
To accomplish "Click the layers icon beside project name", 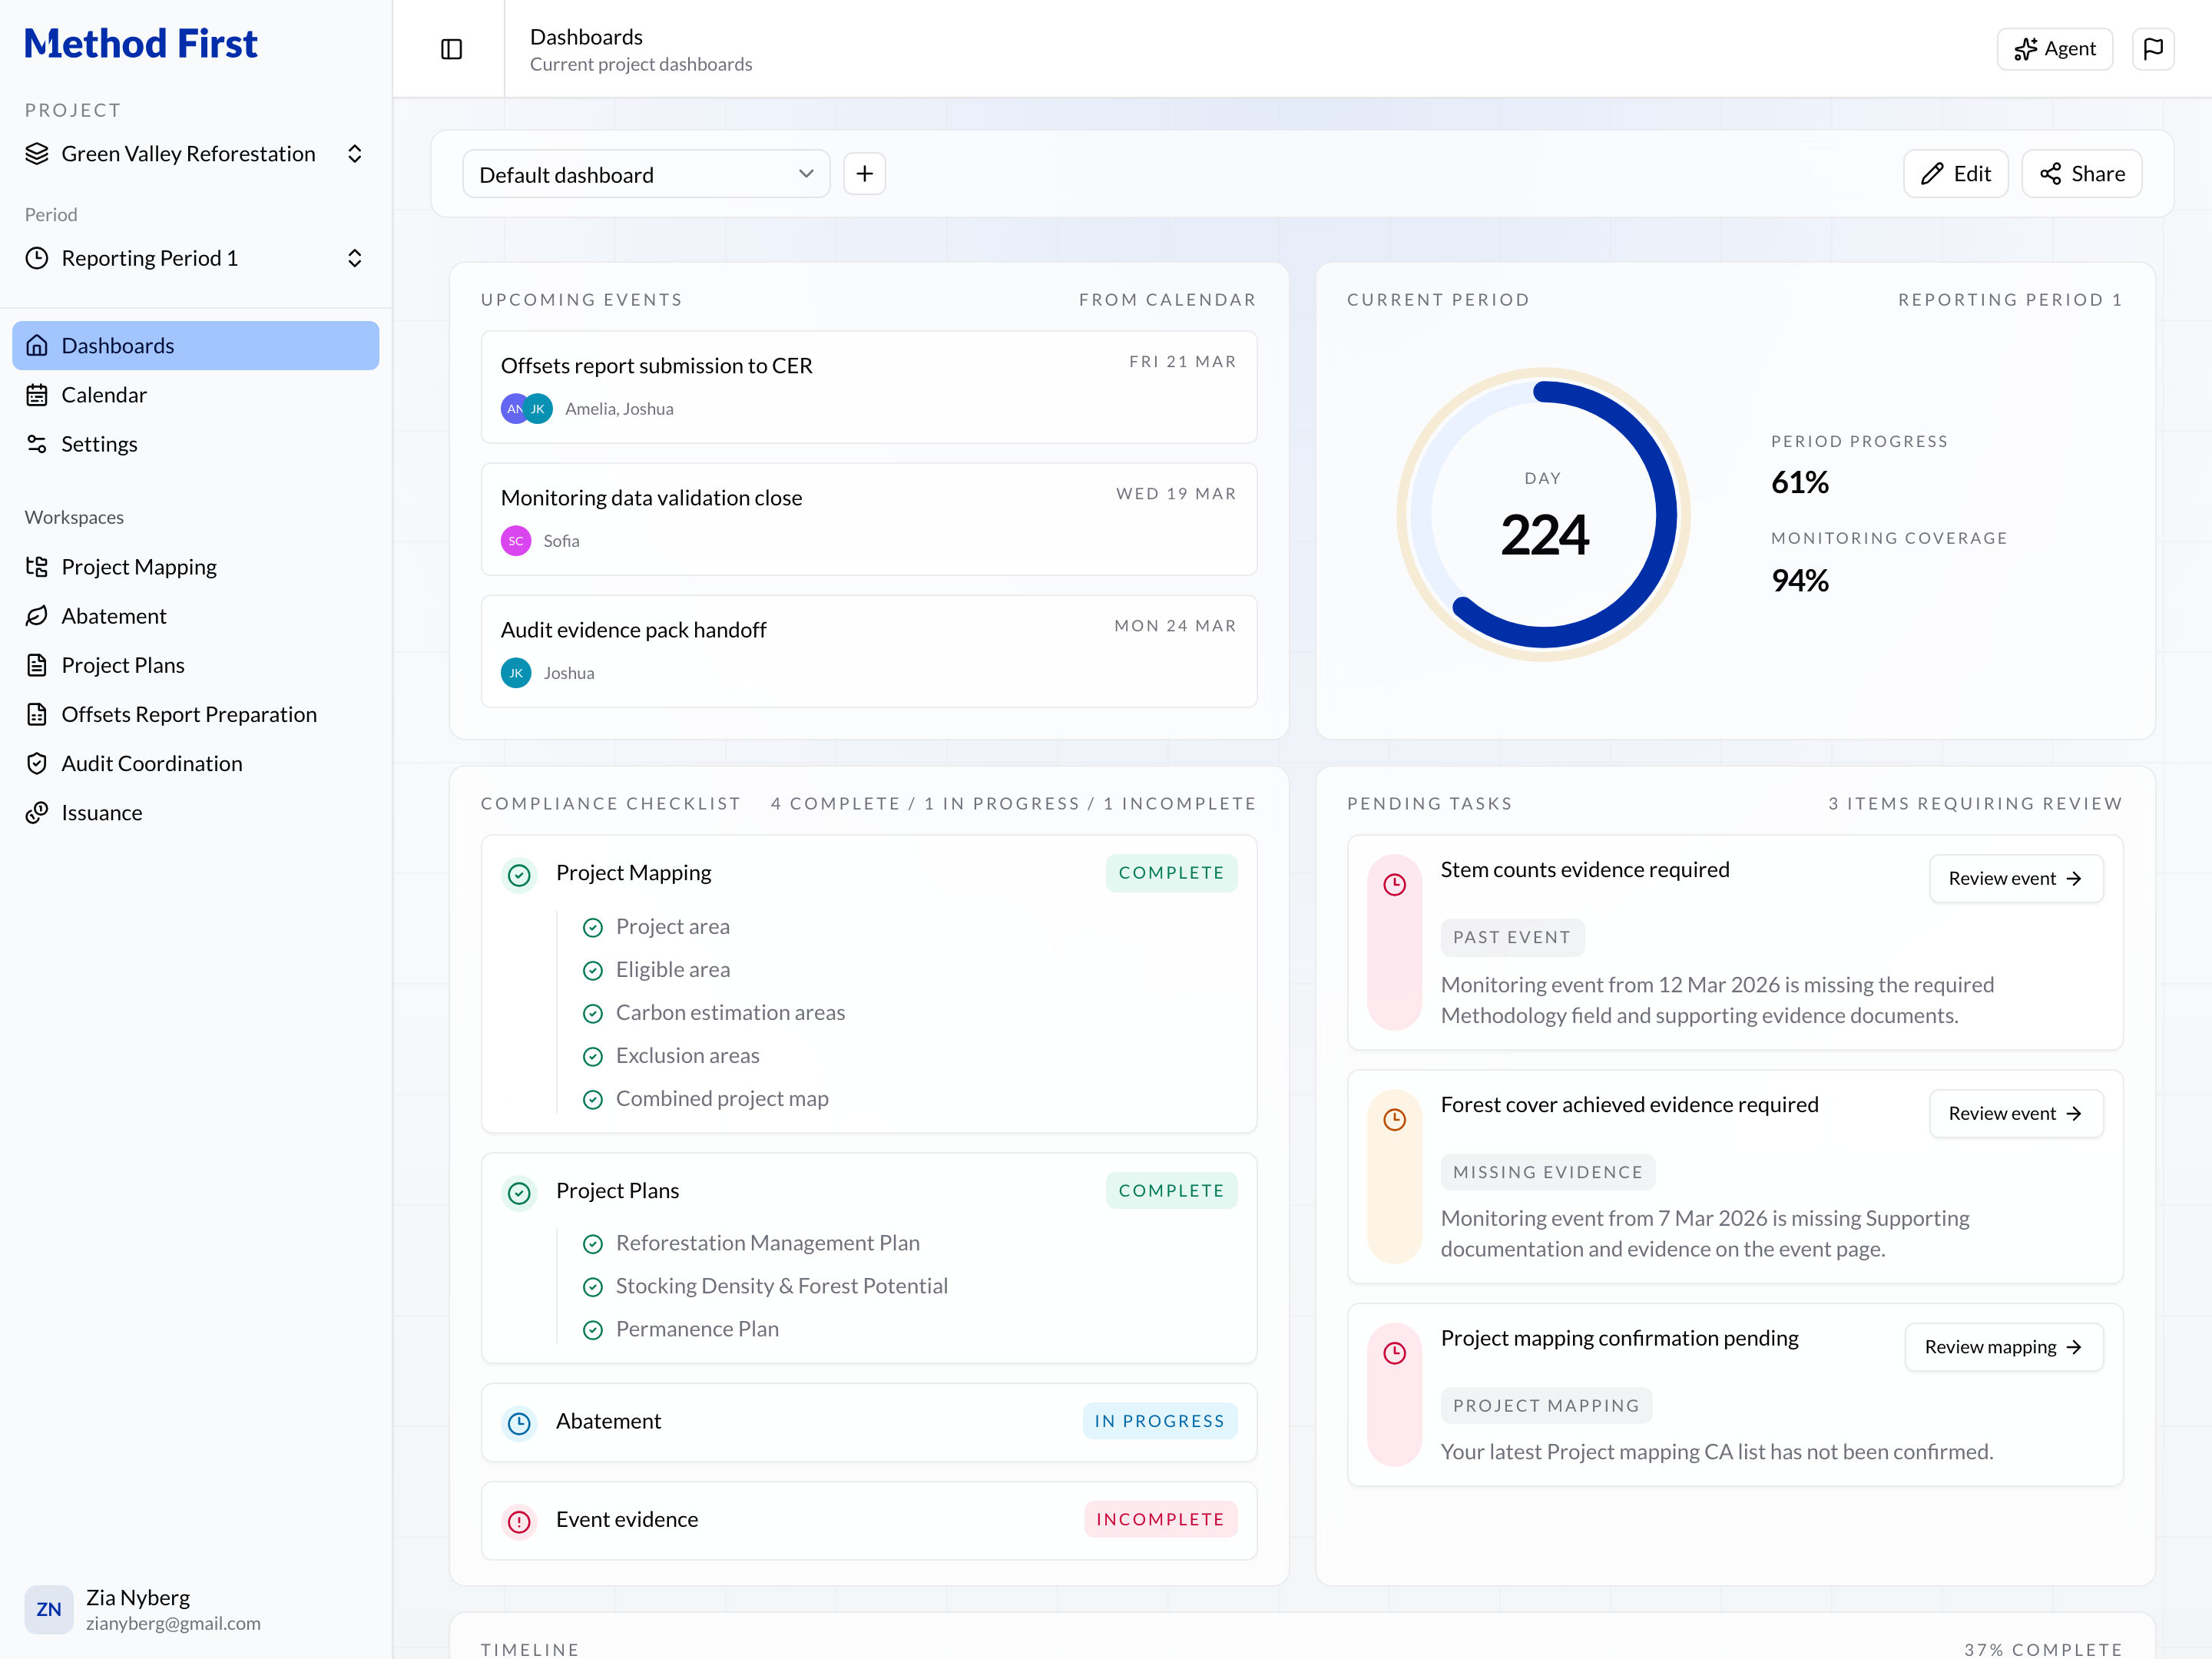I will pos(37,154).
